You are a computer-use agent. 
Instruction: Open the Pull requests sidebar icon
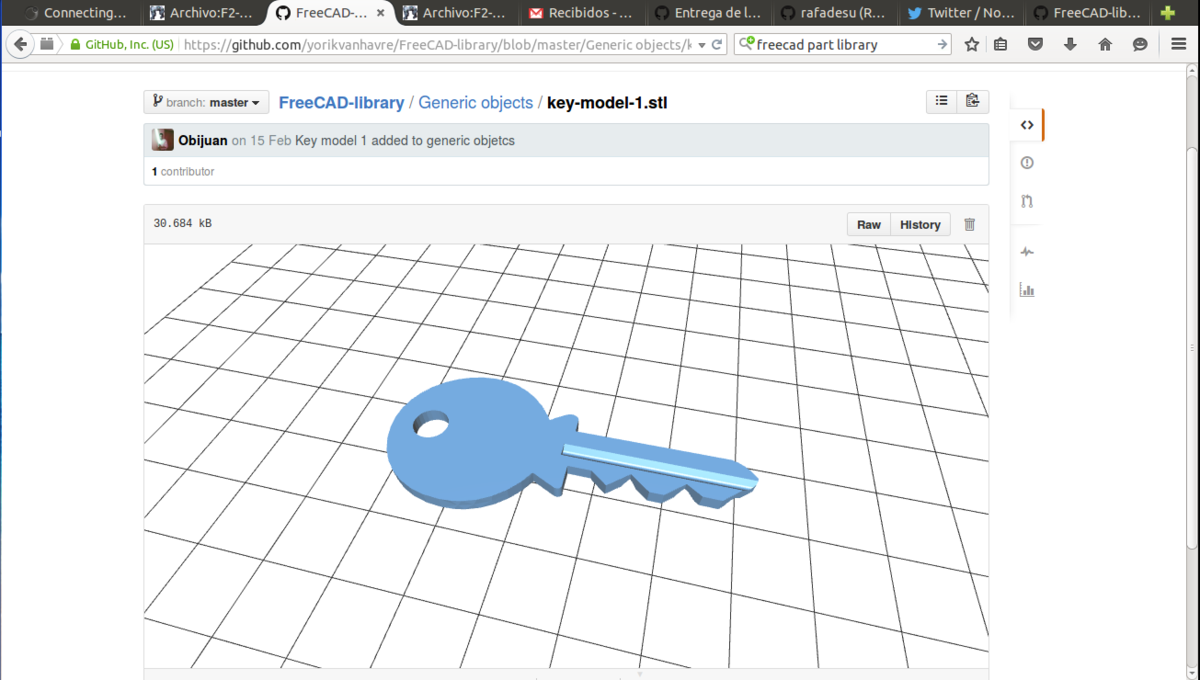point(1027,201)
